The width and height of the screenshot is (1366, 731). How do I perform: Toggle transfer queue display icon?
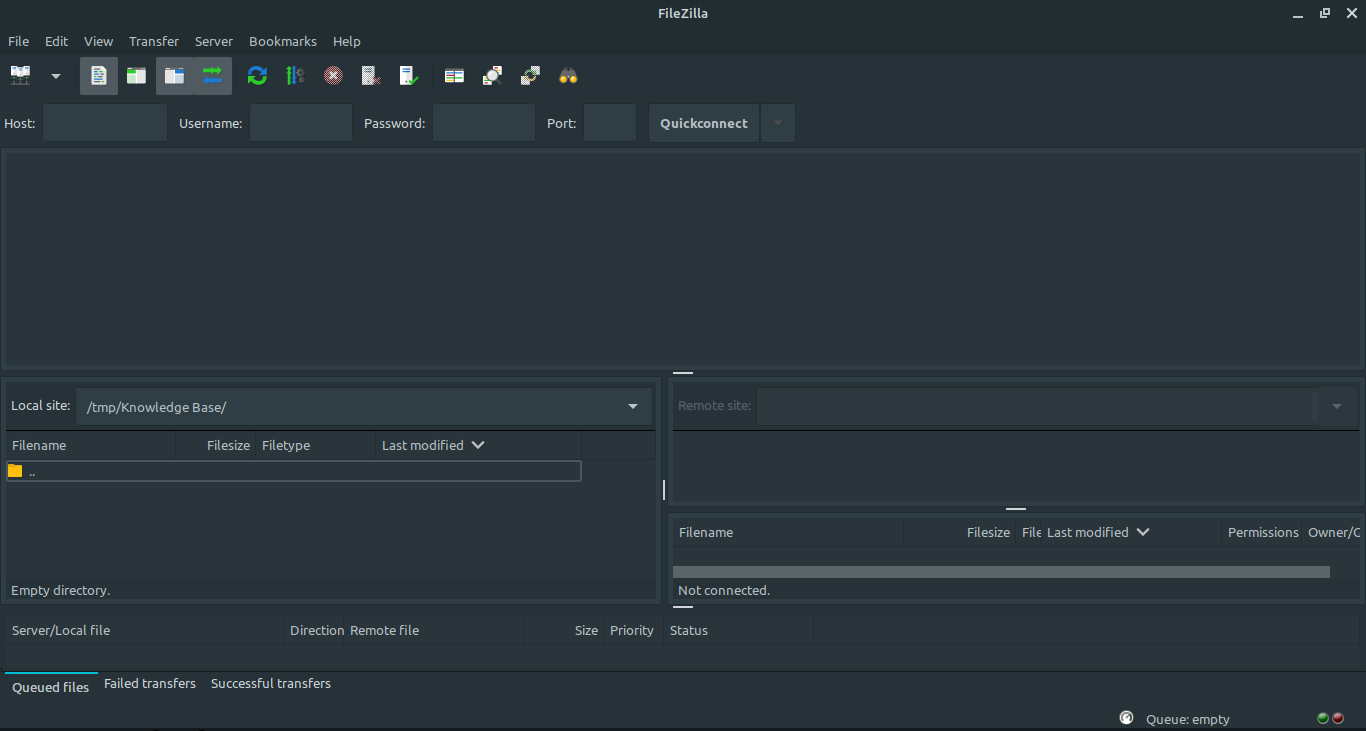pos(212,76)
